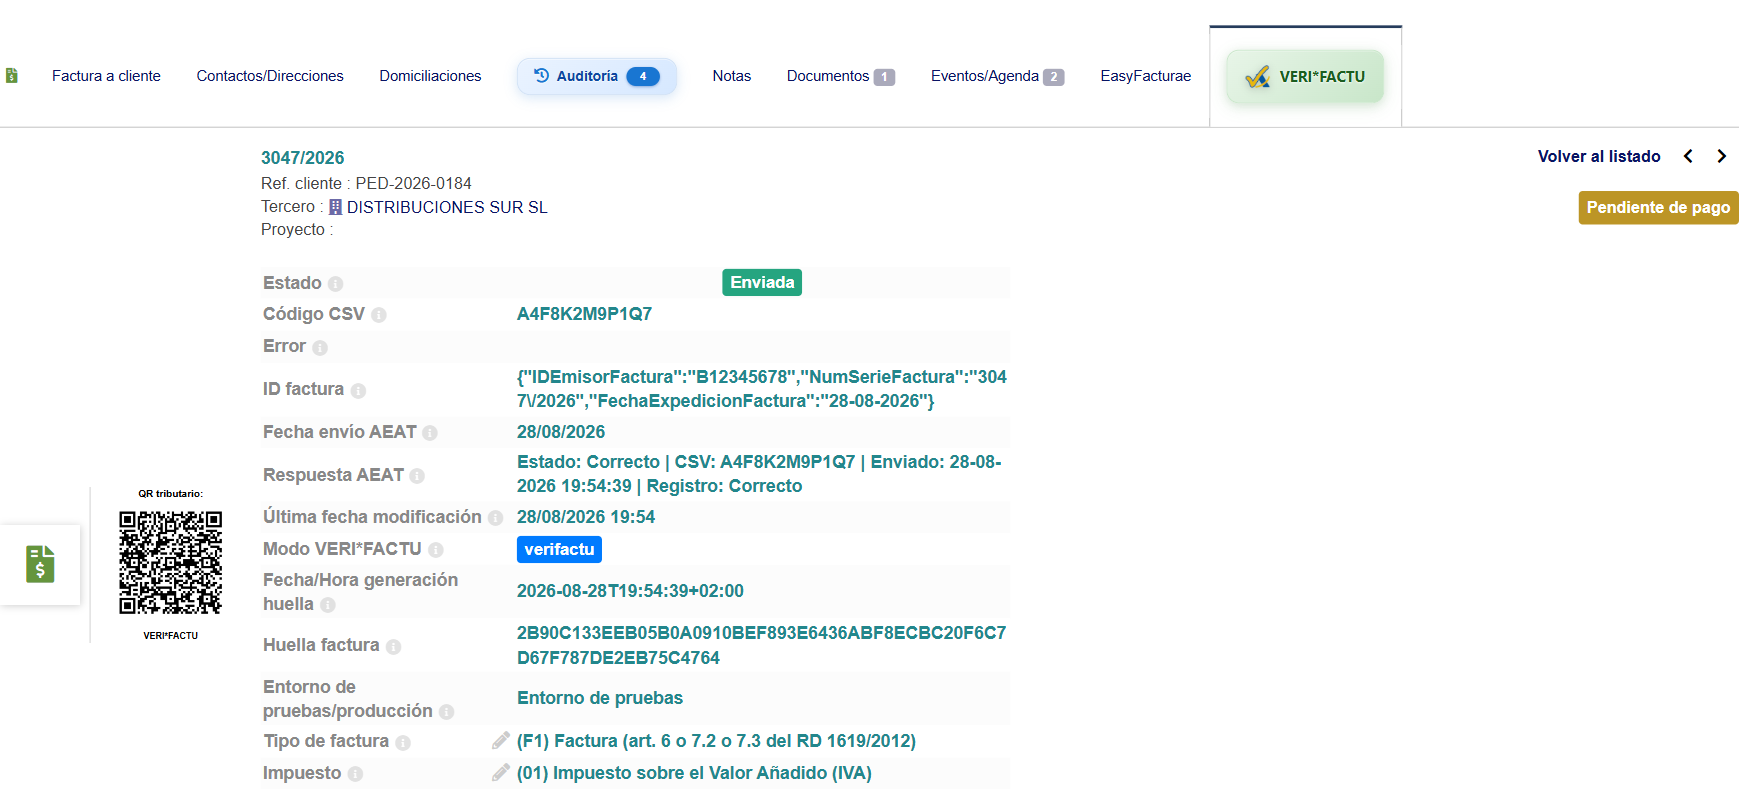Click the info icon next to Fecha envío AEAT
Viewport: 1739px width, 789px height.
[x=430, y=433]
